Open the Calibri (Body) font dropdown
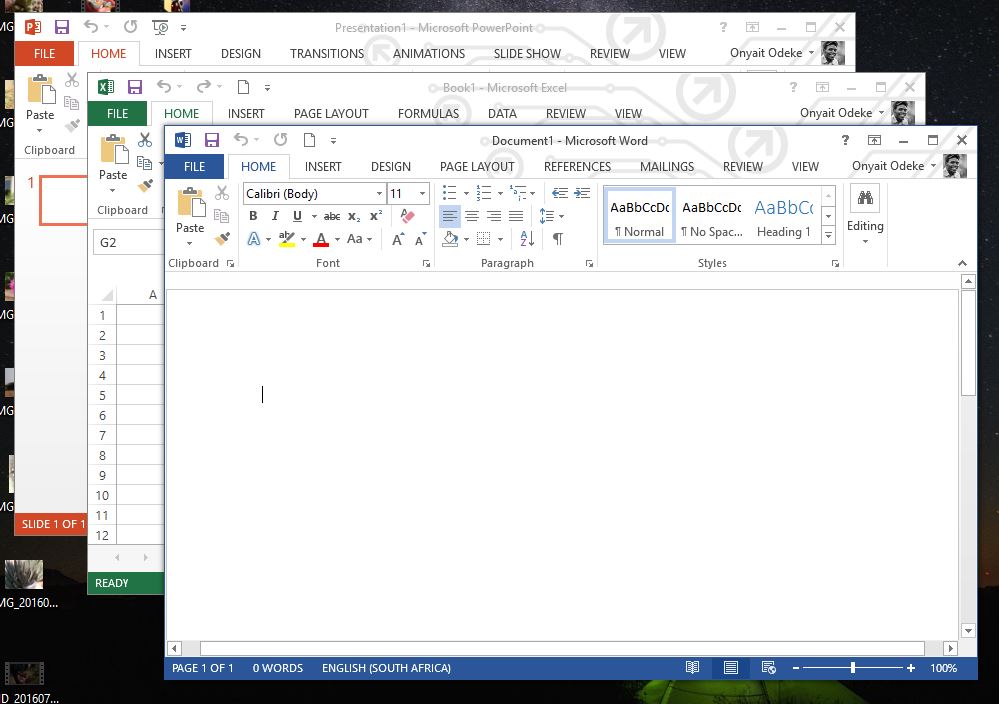This screenshot has height=704, width=999. 379,194
